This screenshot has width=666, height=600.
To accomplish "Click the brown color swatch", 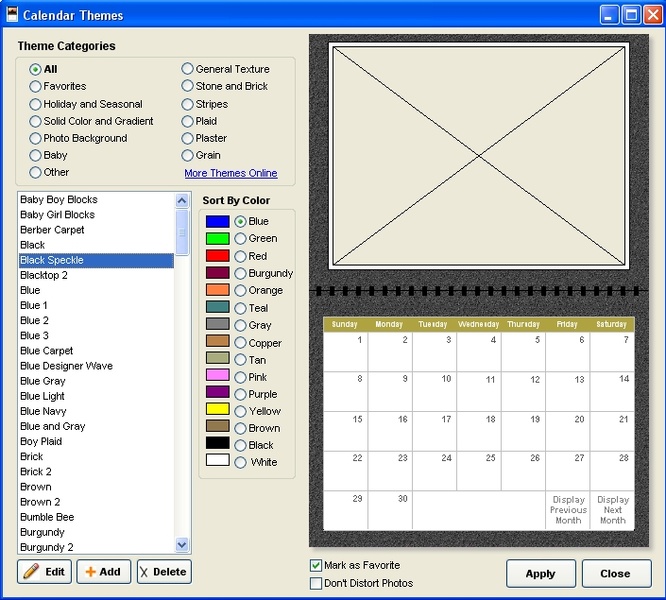I will (x=217, y=426).
